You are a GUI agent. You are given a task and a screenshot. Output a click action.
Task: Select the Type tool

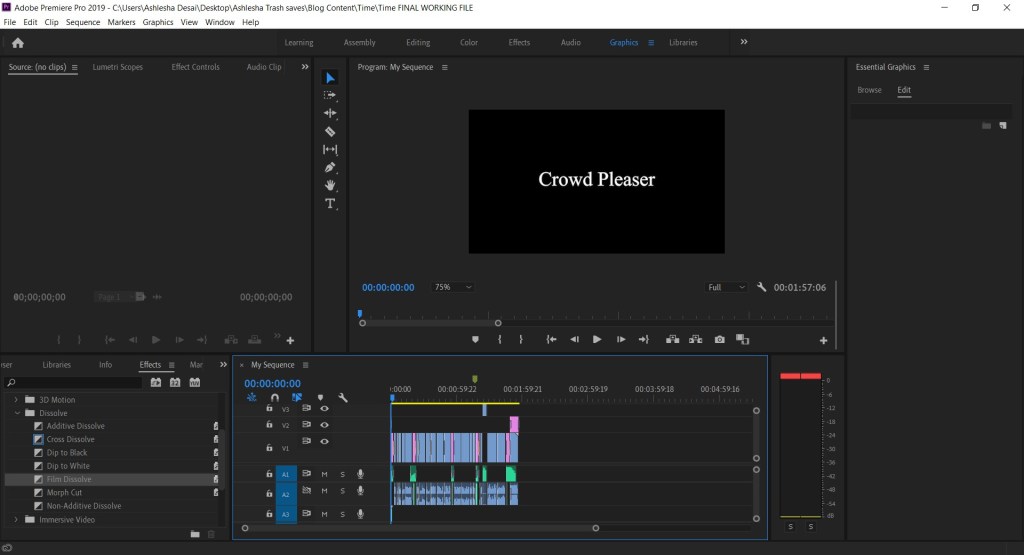330,204
